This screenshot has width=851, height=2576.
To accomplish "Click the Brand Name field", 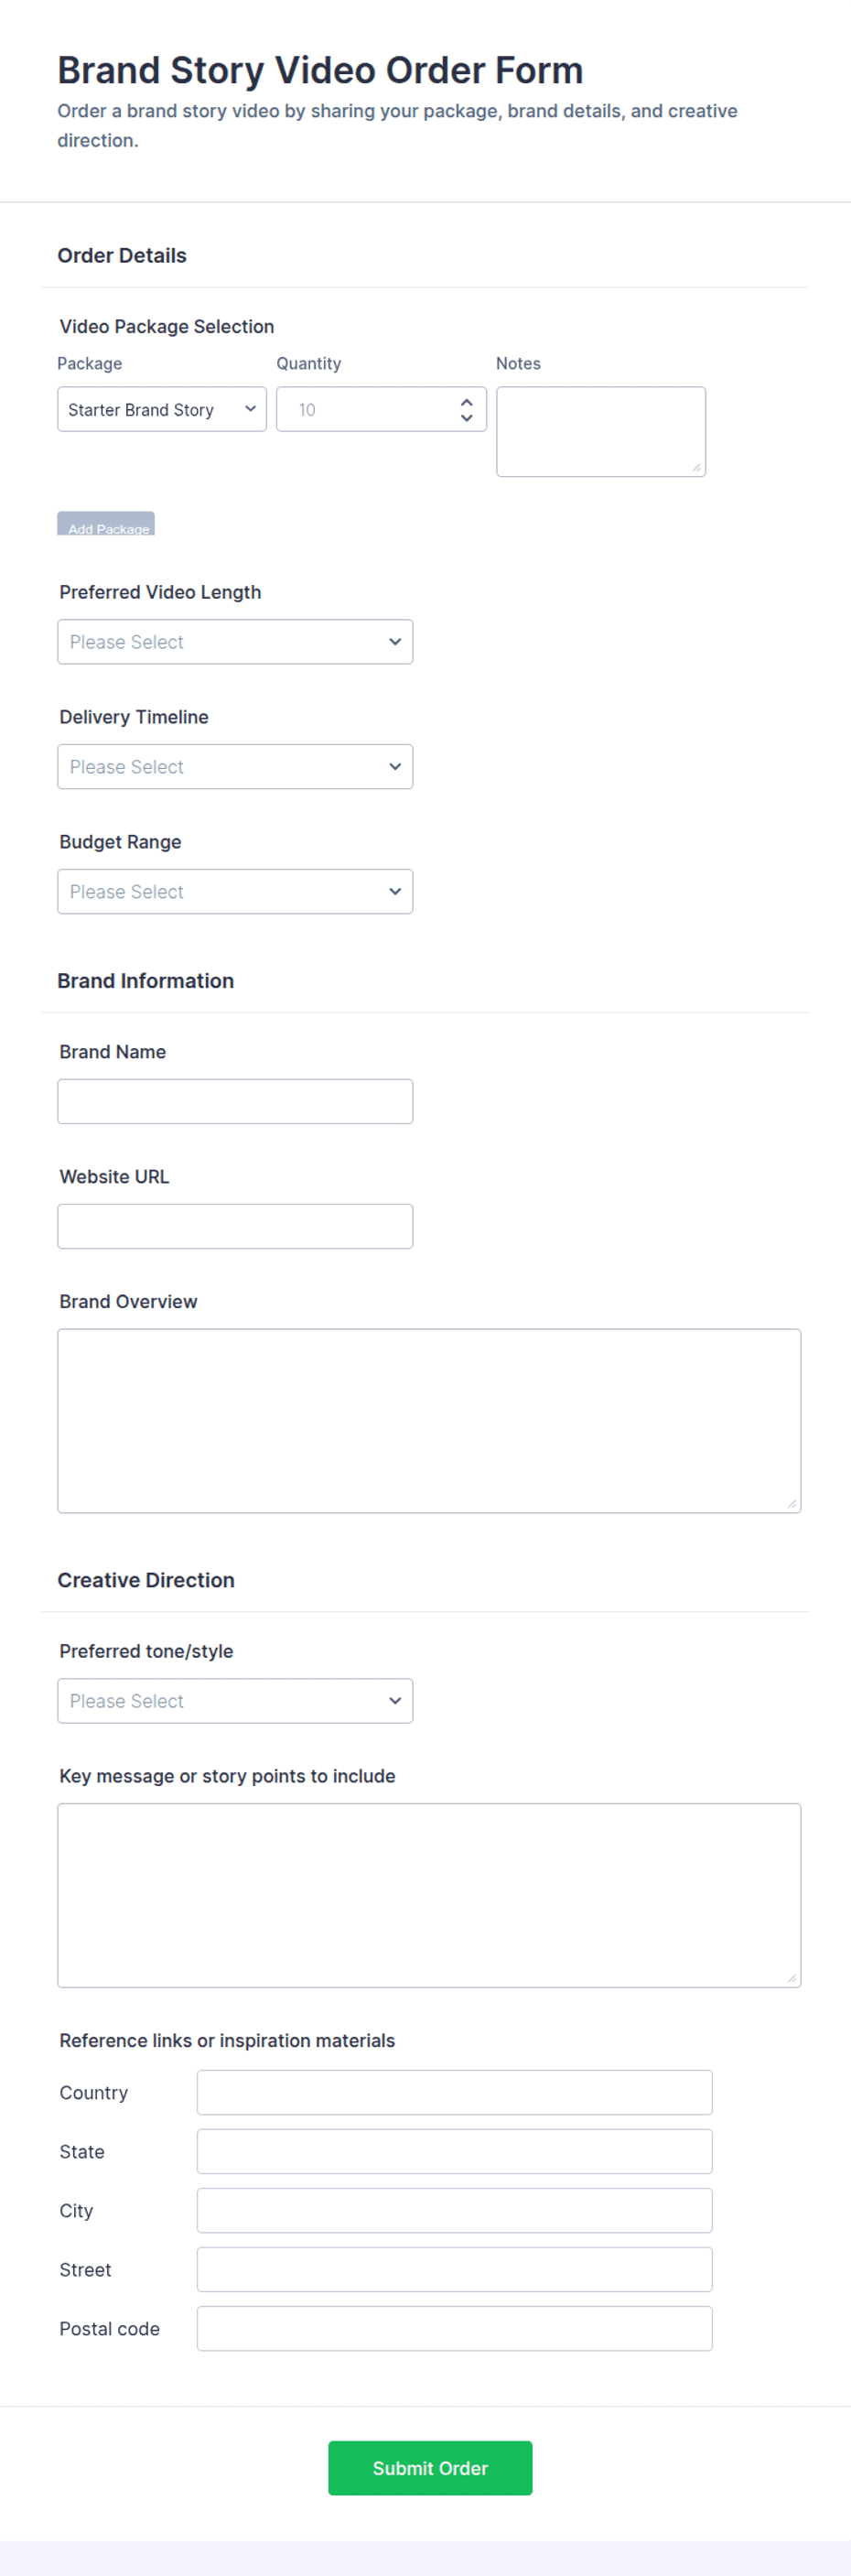I will click(235, 1102).
